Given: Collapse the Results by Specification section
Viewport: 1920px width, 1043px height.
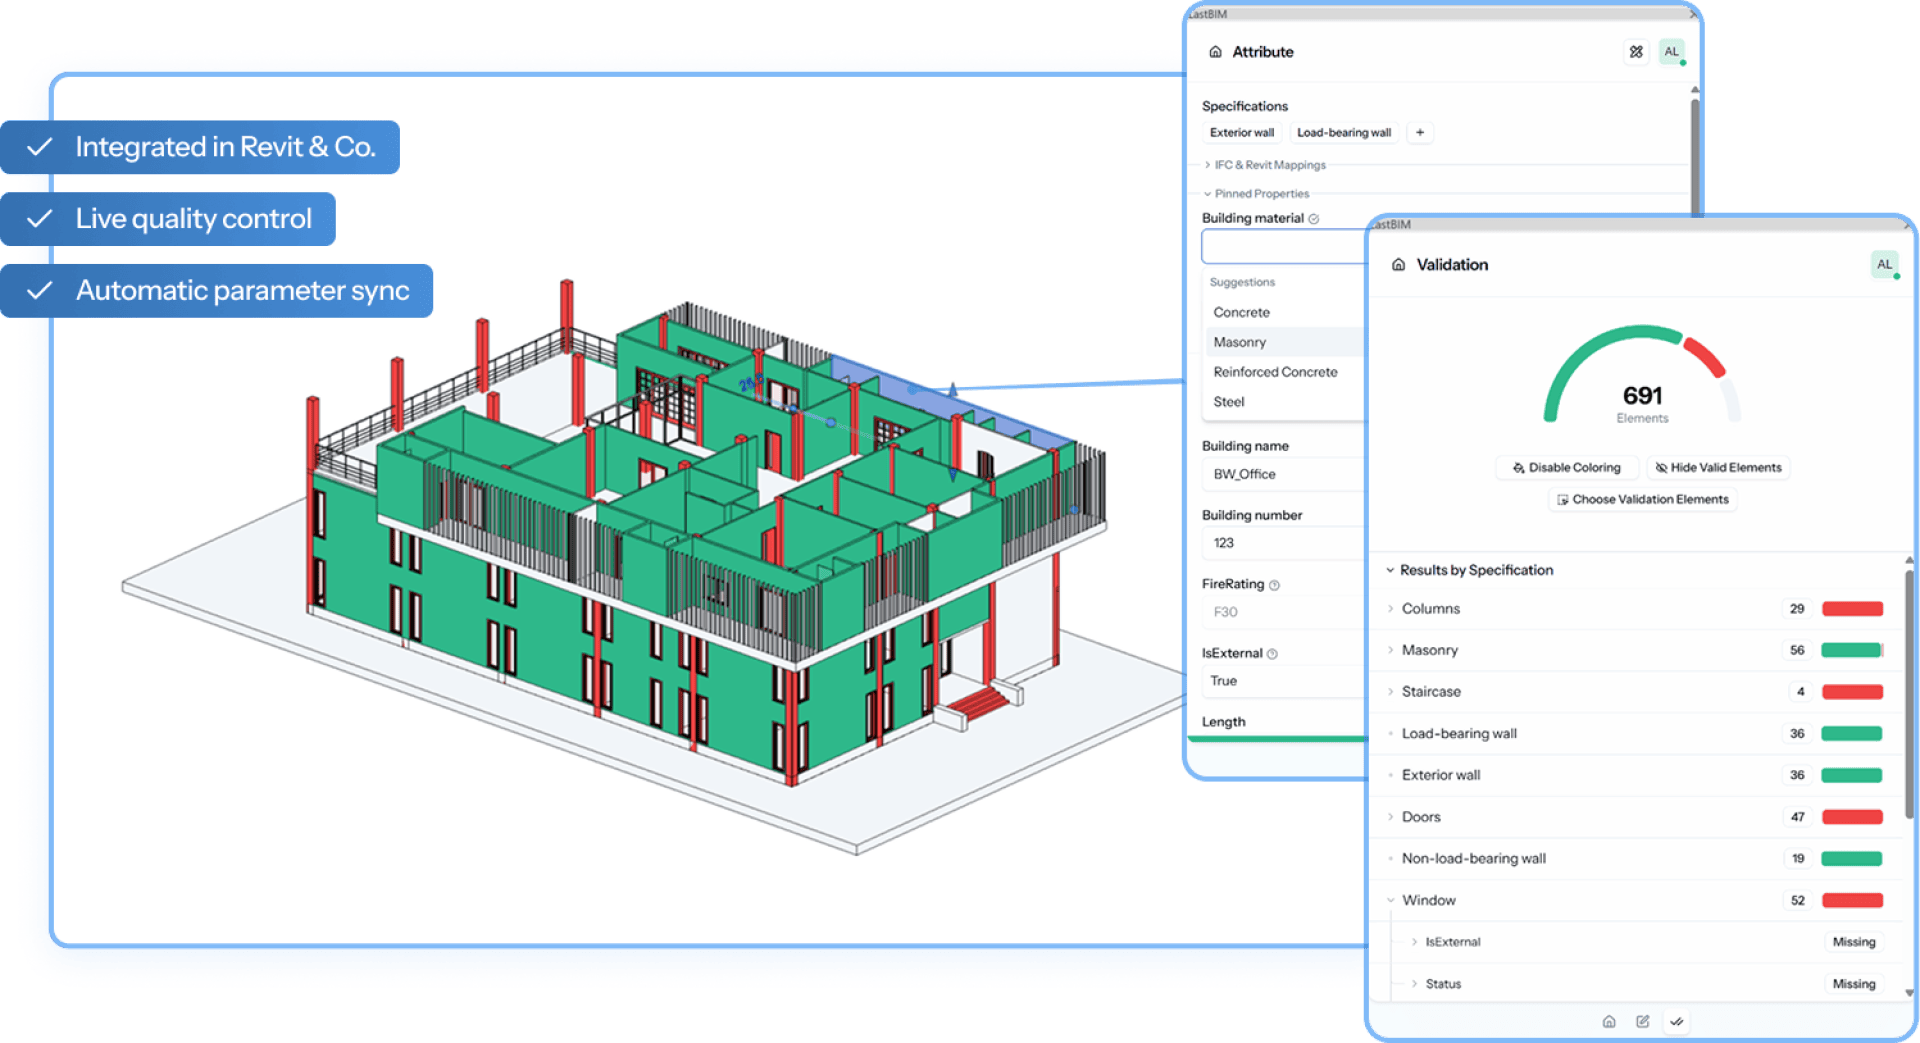Looking at the screenshot, I should click(1390, 569).
